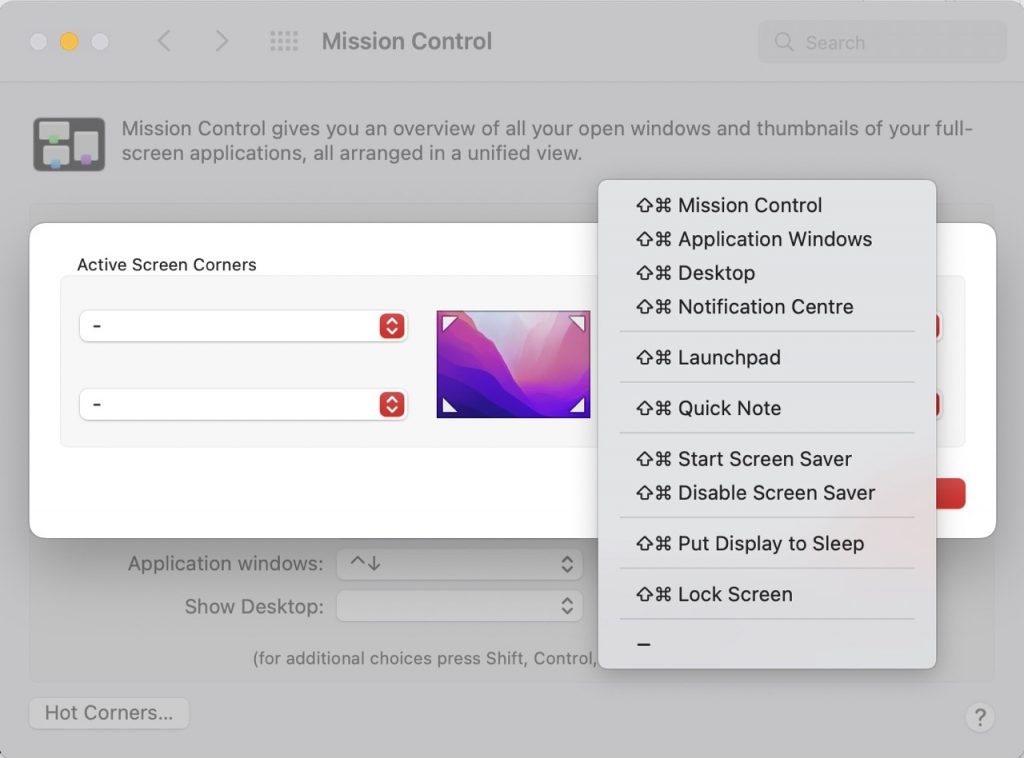Open the show-all preferences grid icon
This screenshot has width=1024, height=758.
(x=284, y=41)
